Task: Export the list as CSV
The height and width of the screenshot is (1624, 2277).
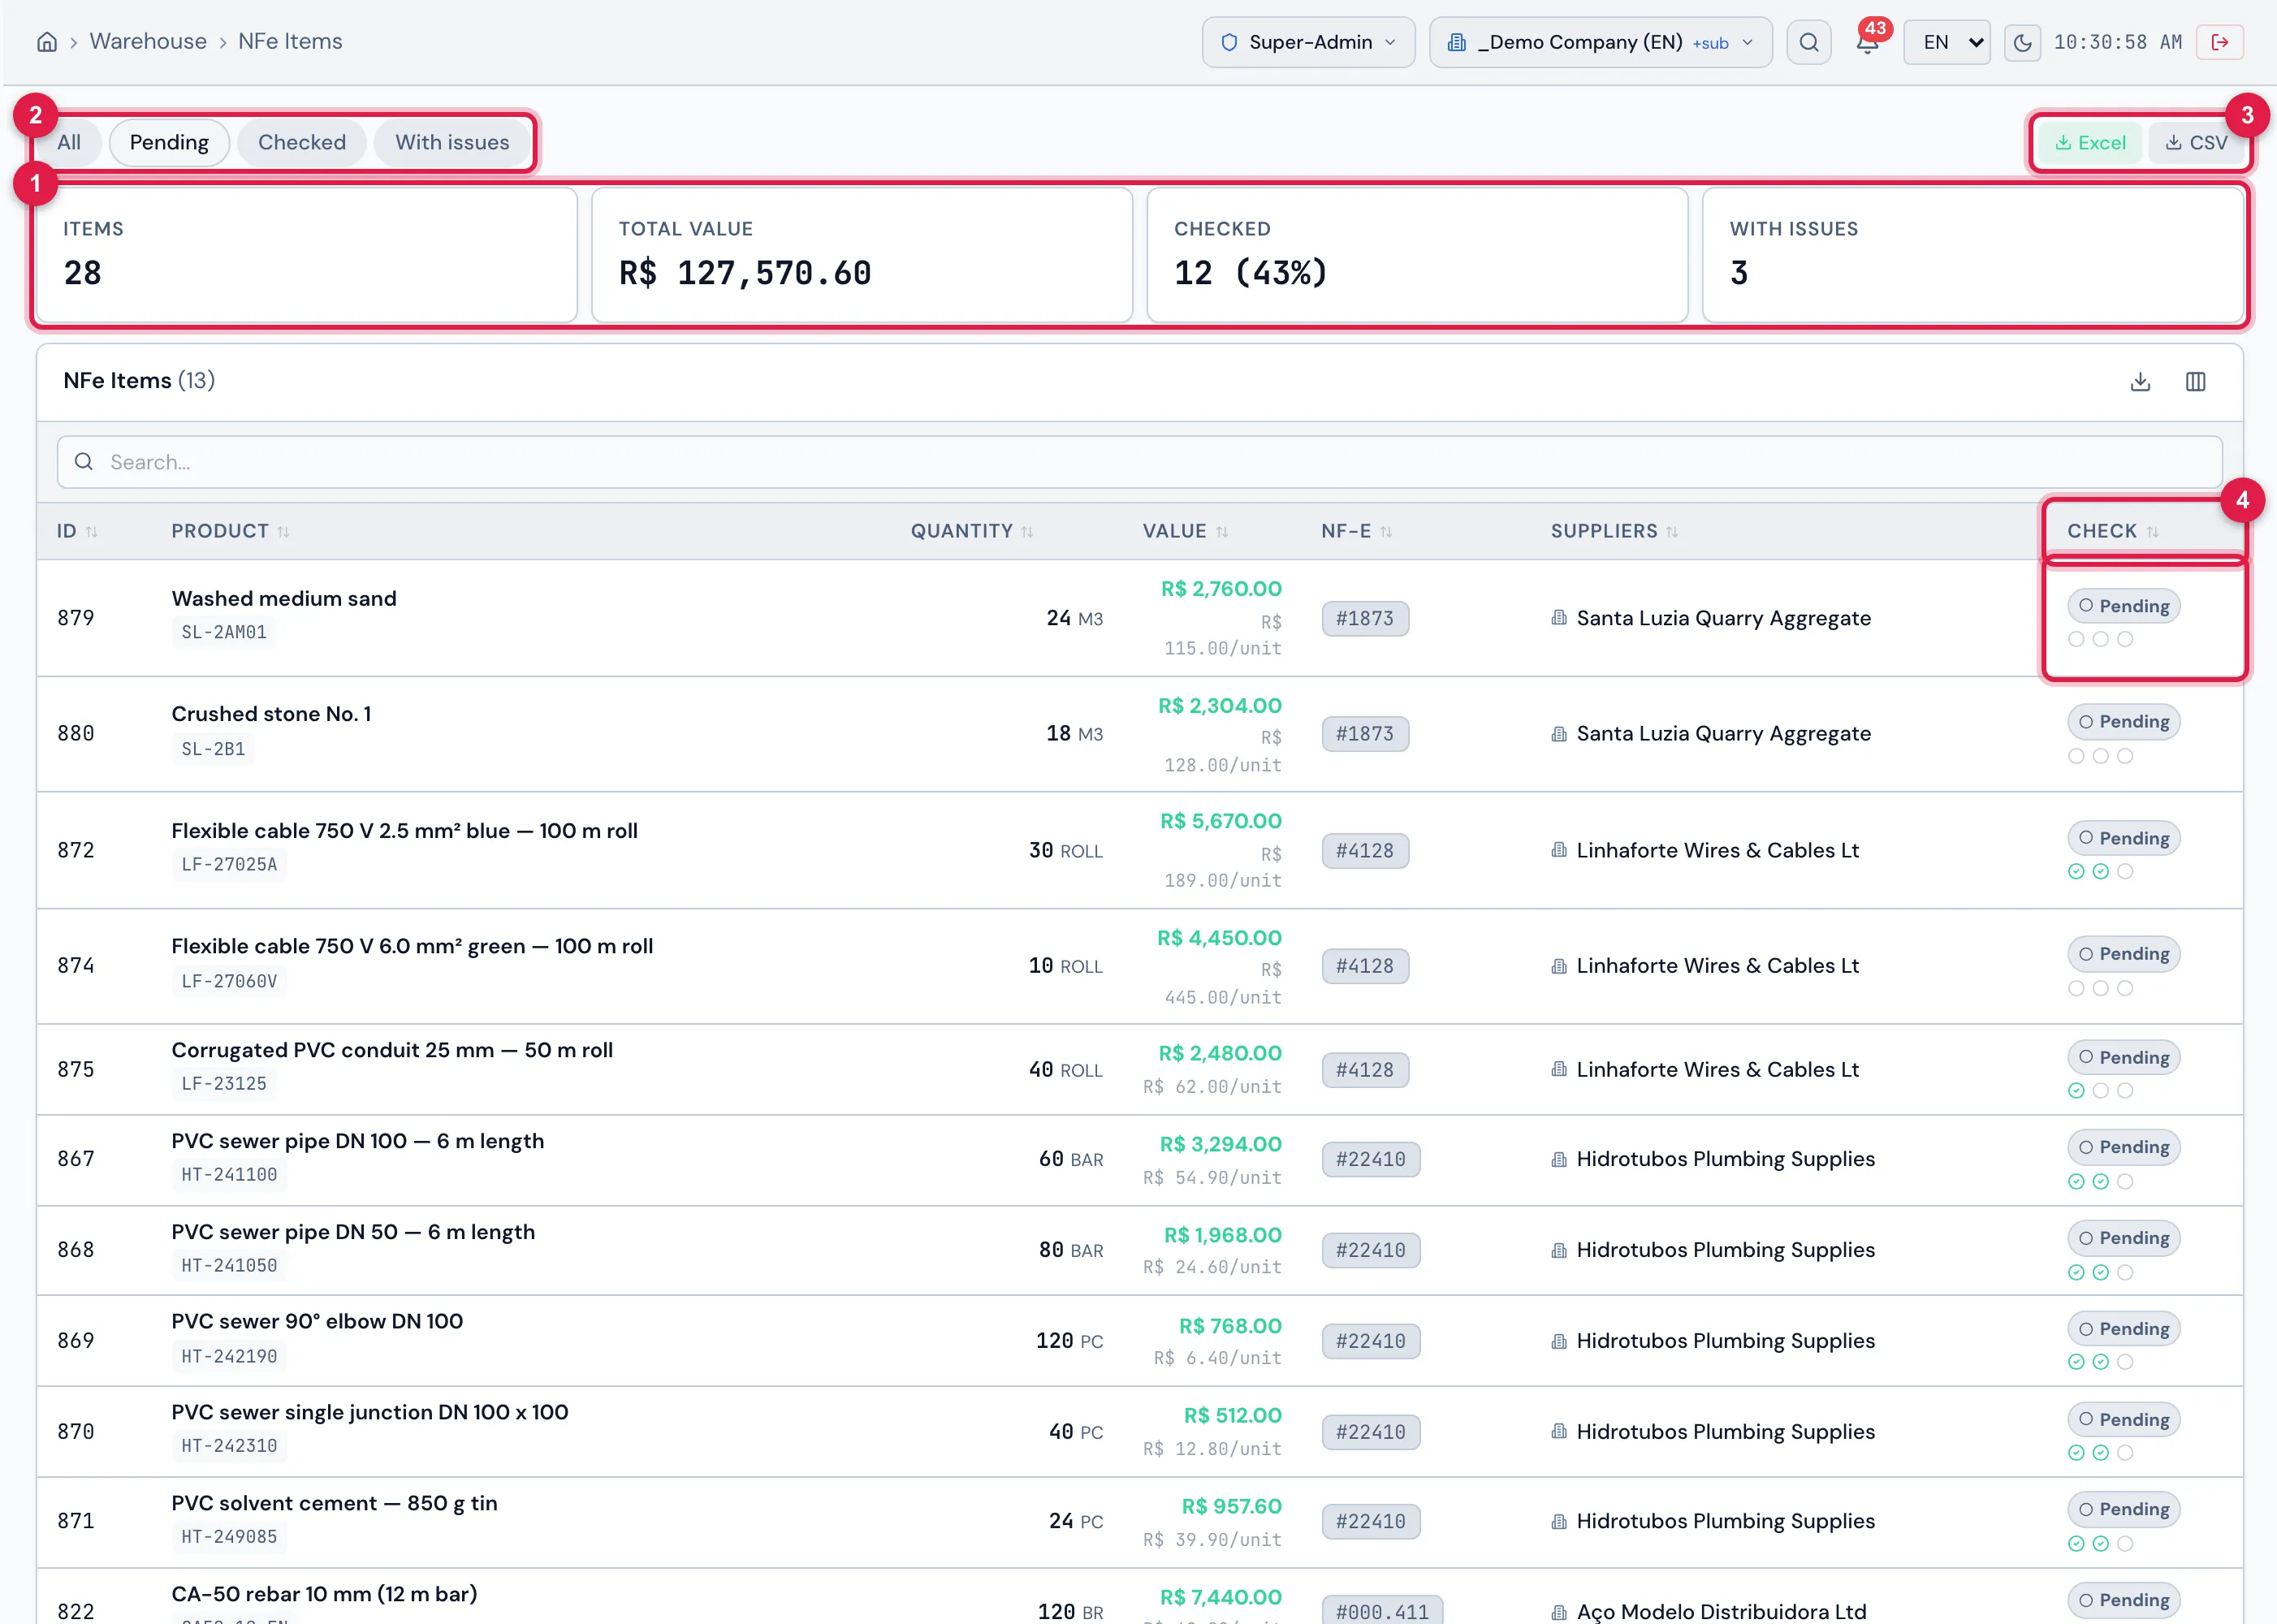Action: [2197, 143]
